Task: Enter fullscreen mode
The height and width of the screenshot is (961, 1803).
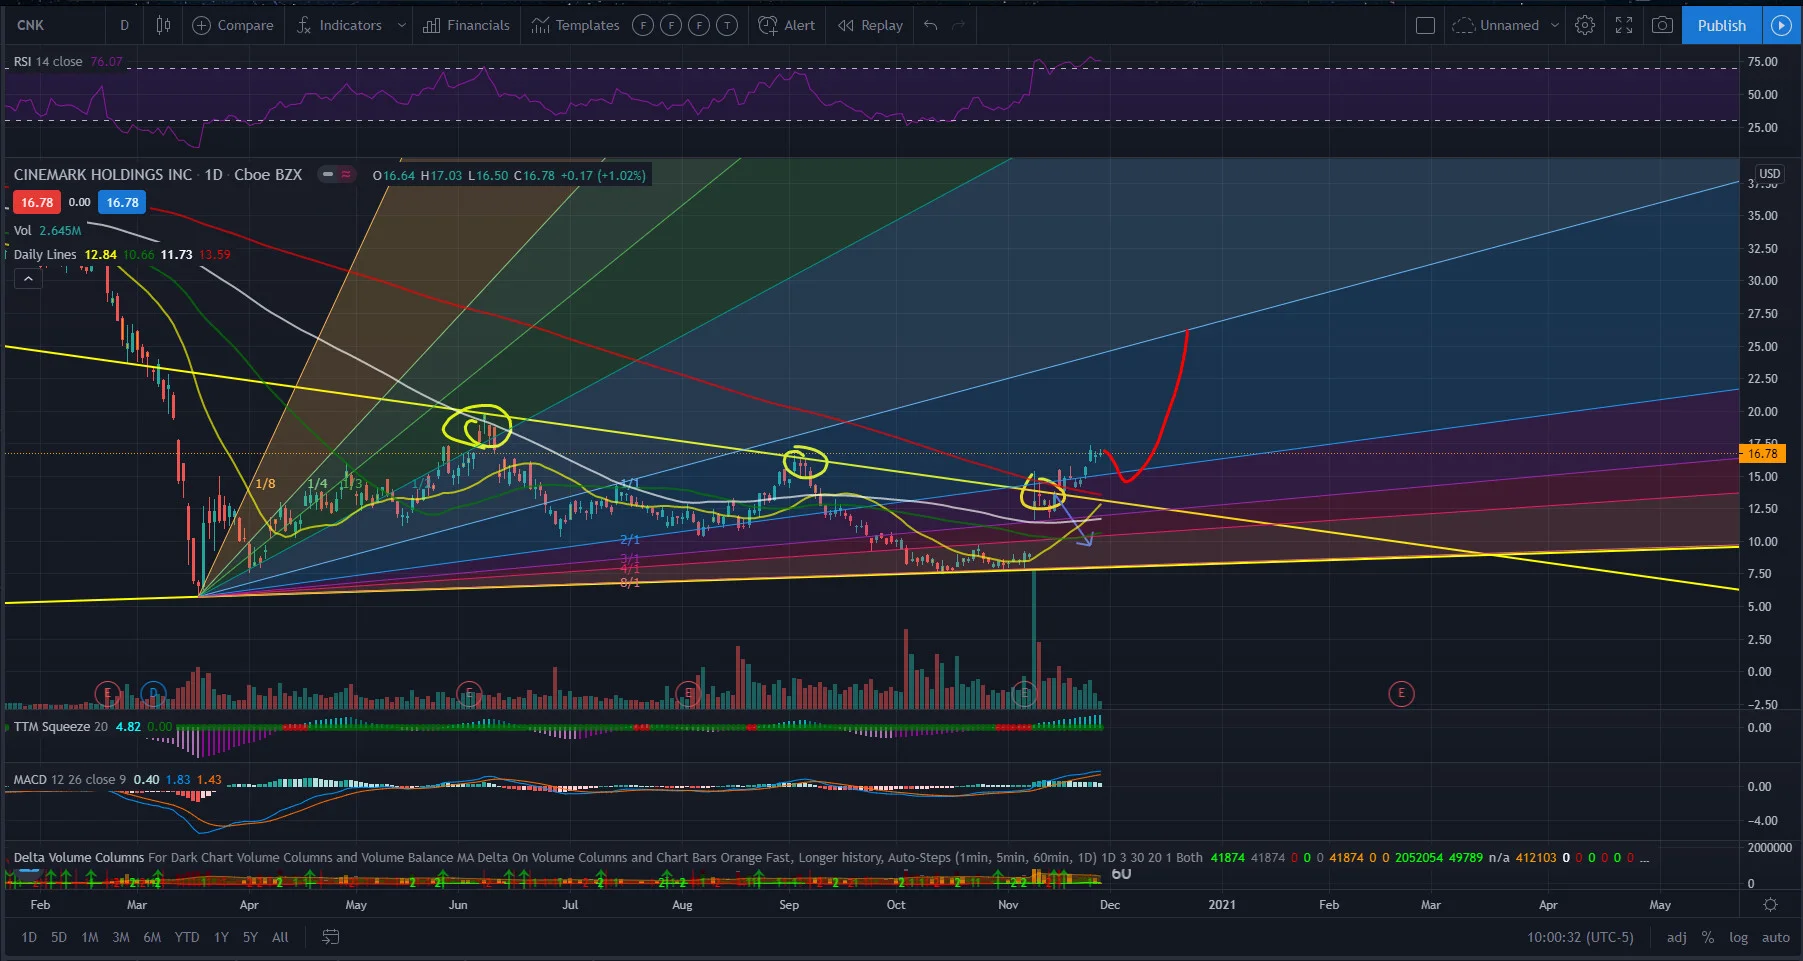Action: click(x=1624, y=25)
